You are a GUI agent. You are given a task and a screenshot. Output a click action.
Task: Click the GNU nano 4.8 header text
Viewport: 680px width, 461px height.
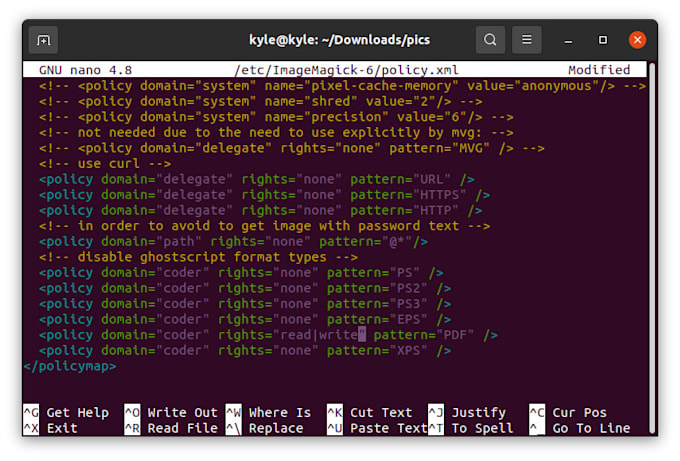tap(85, 70)
